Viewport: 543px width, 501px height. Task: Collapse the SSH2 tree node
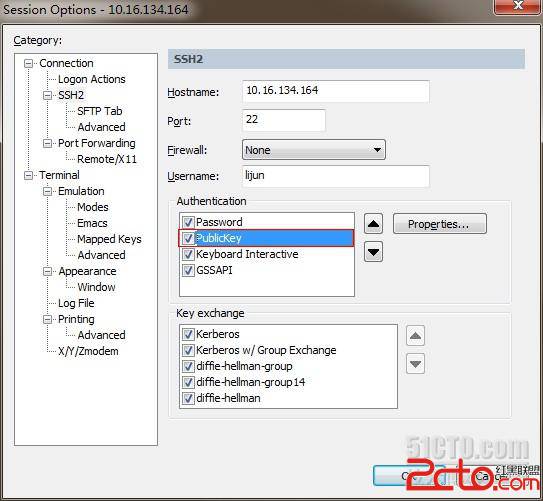47,95
